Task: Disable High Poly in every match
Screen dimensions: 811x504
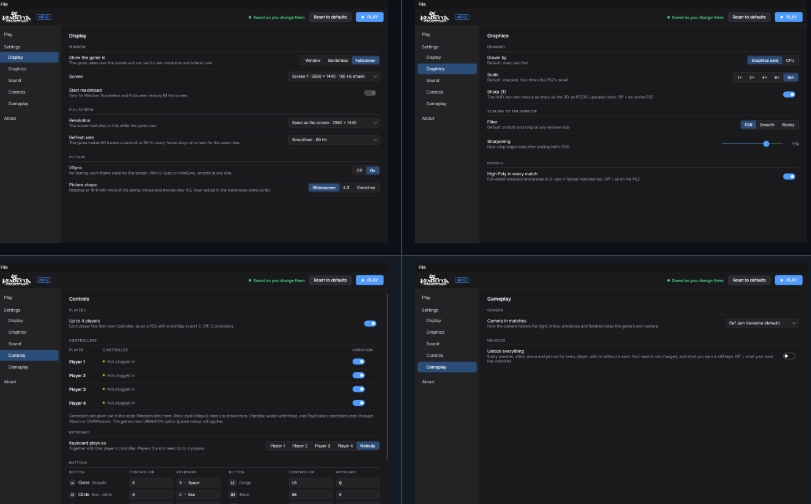Action: click(789, 176)
